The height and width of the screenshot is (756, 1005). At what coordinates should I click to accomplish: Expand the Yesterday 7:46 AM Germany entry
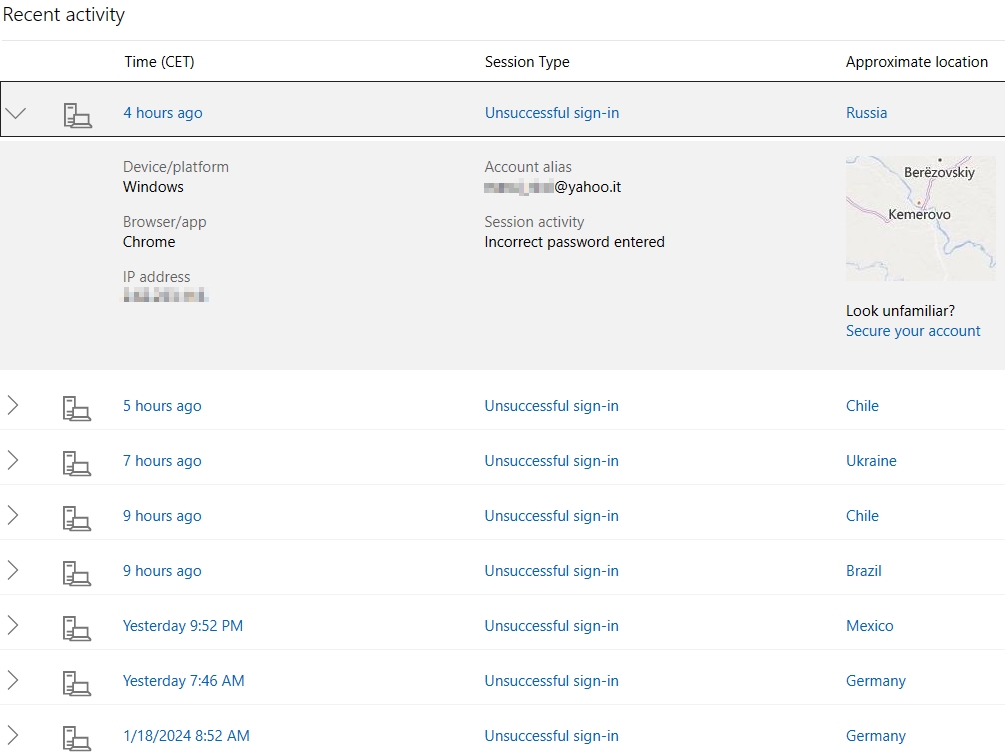coord(13,681)
